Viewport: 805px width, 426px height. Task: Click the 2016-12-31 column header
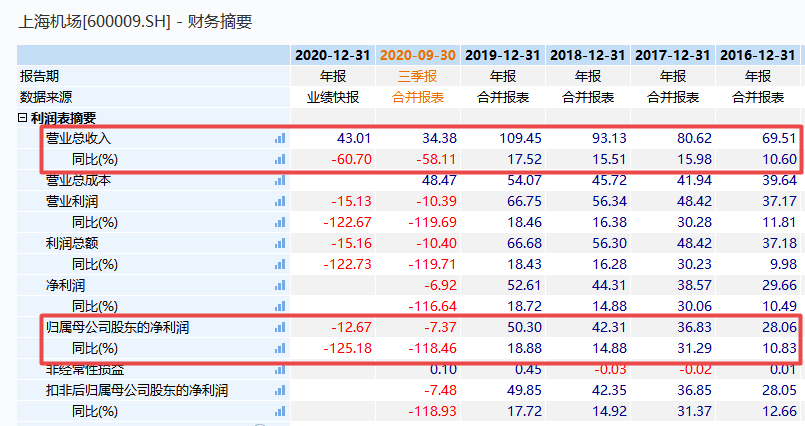[760, 55]
